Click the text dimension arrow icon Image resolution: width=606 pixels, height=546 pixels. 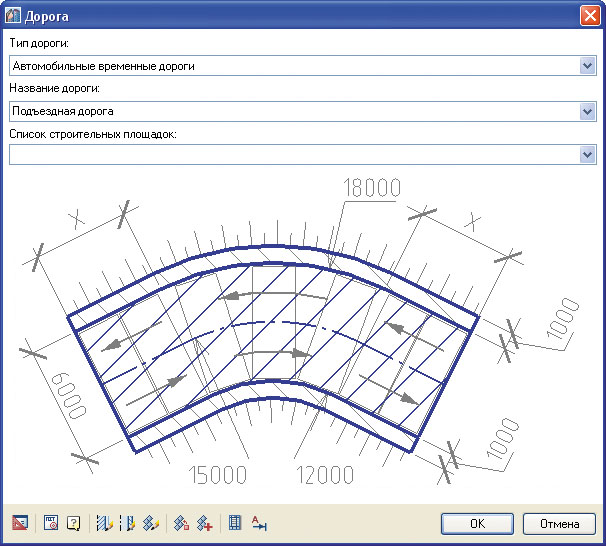click(x=259, y=523)
